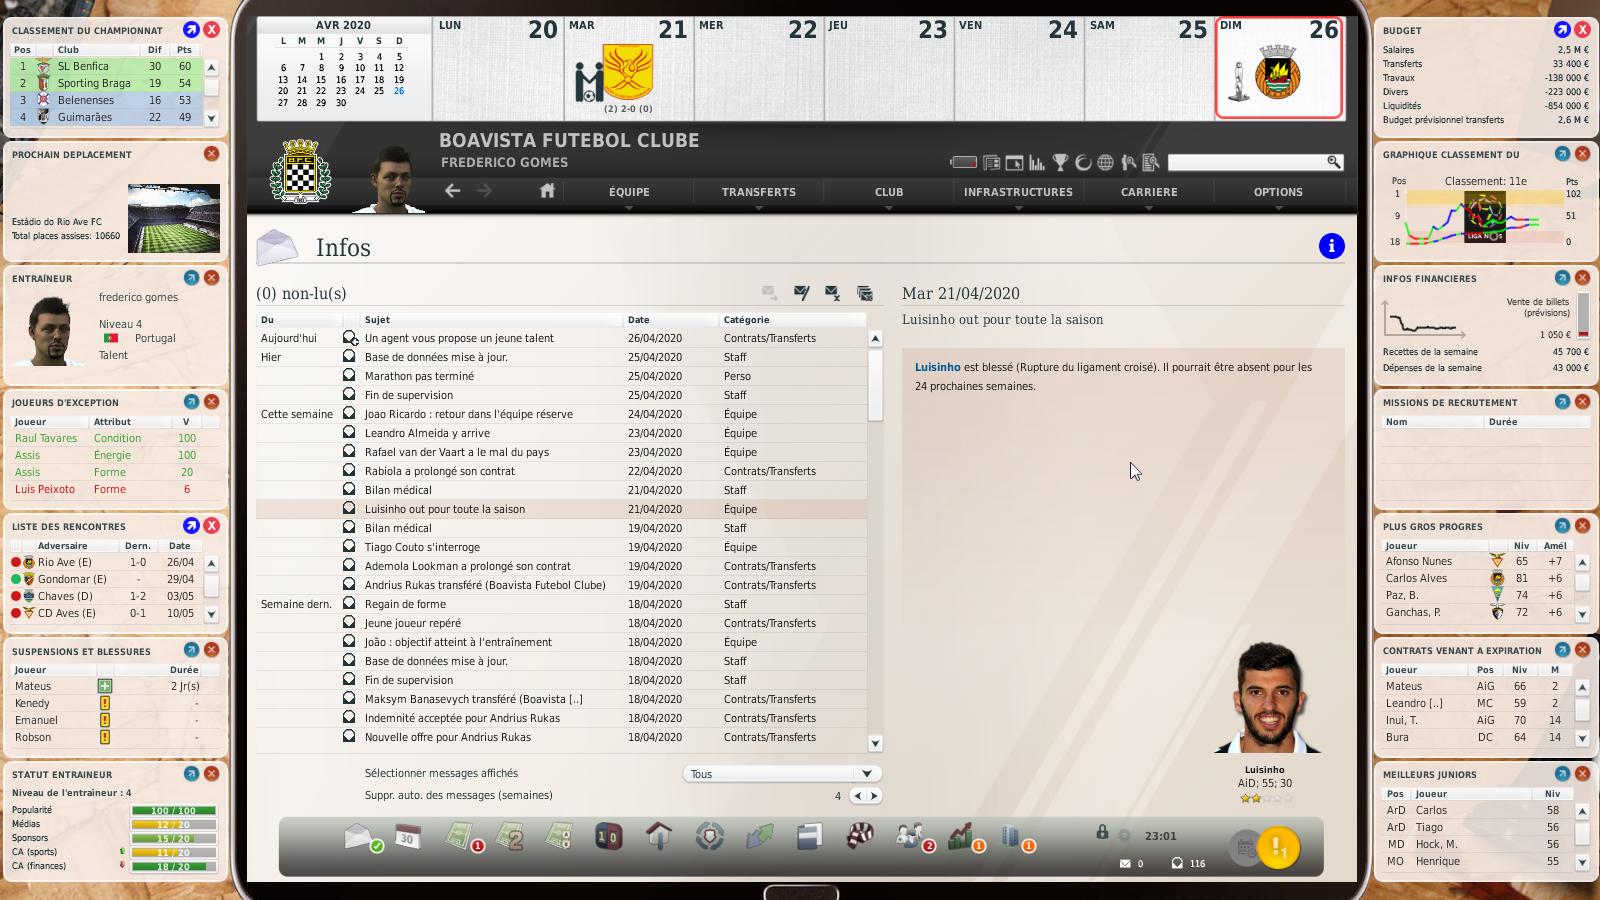Screen dimensions: 1600x900
Task: Select Sunday 26 Rio Ave match day
Action: (x=1278, y=68)
